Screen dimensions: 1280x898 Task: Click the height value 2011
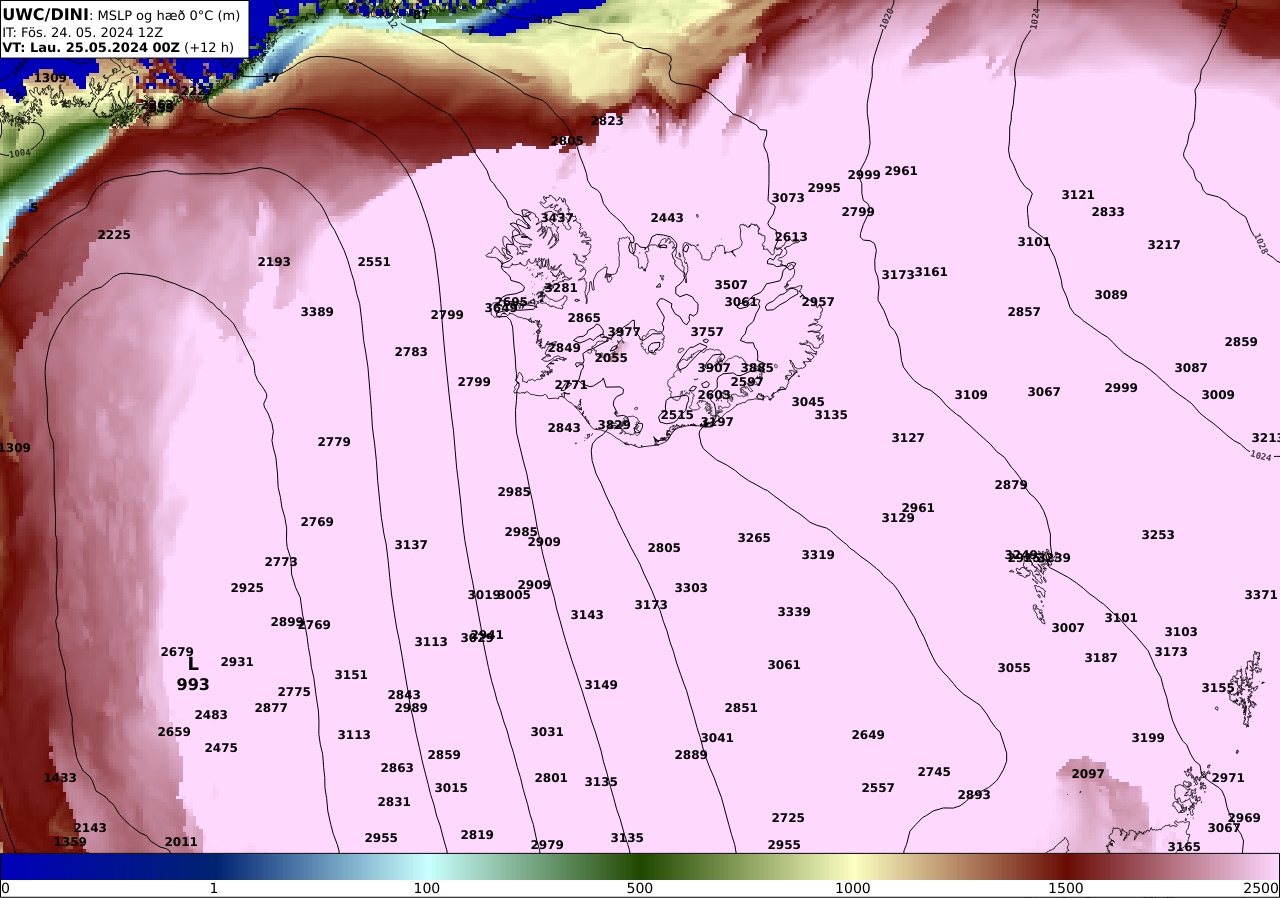click(181, 842)
